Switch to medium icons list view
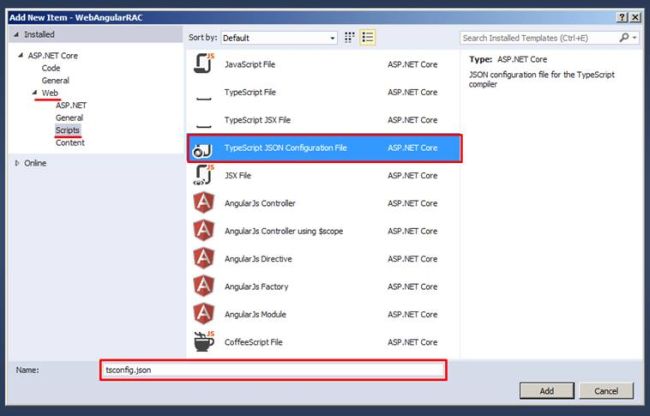The width and height of the screenshot is (650, 416). [x=368, y=38]
